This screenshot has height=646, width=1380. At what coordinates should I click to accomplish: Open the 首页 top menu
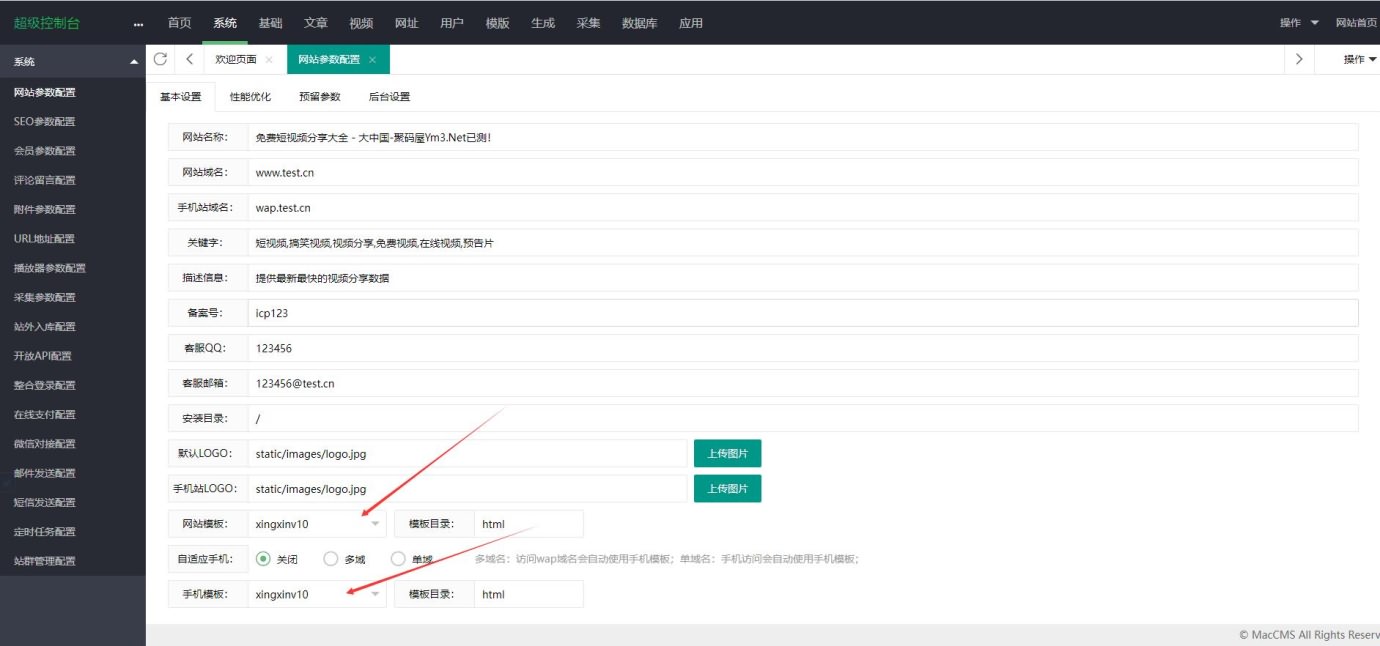click(x=179, y=23)
